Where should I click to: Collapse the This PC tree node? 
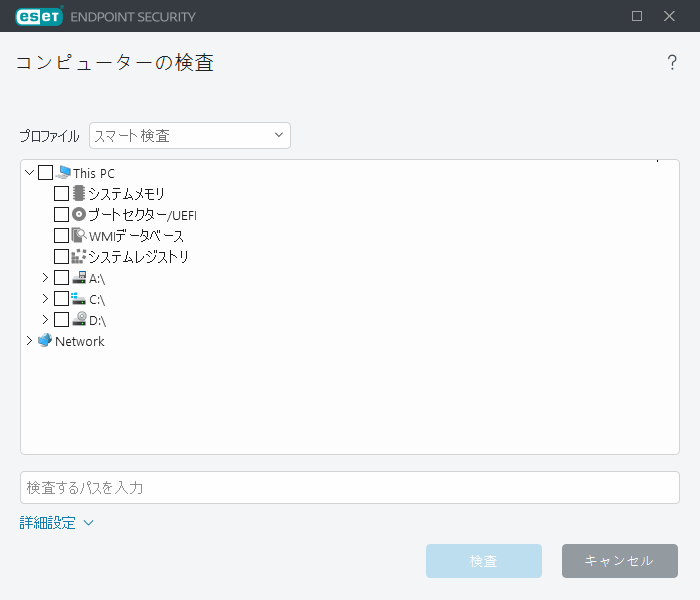[x=29, y=173]
